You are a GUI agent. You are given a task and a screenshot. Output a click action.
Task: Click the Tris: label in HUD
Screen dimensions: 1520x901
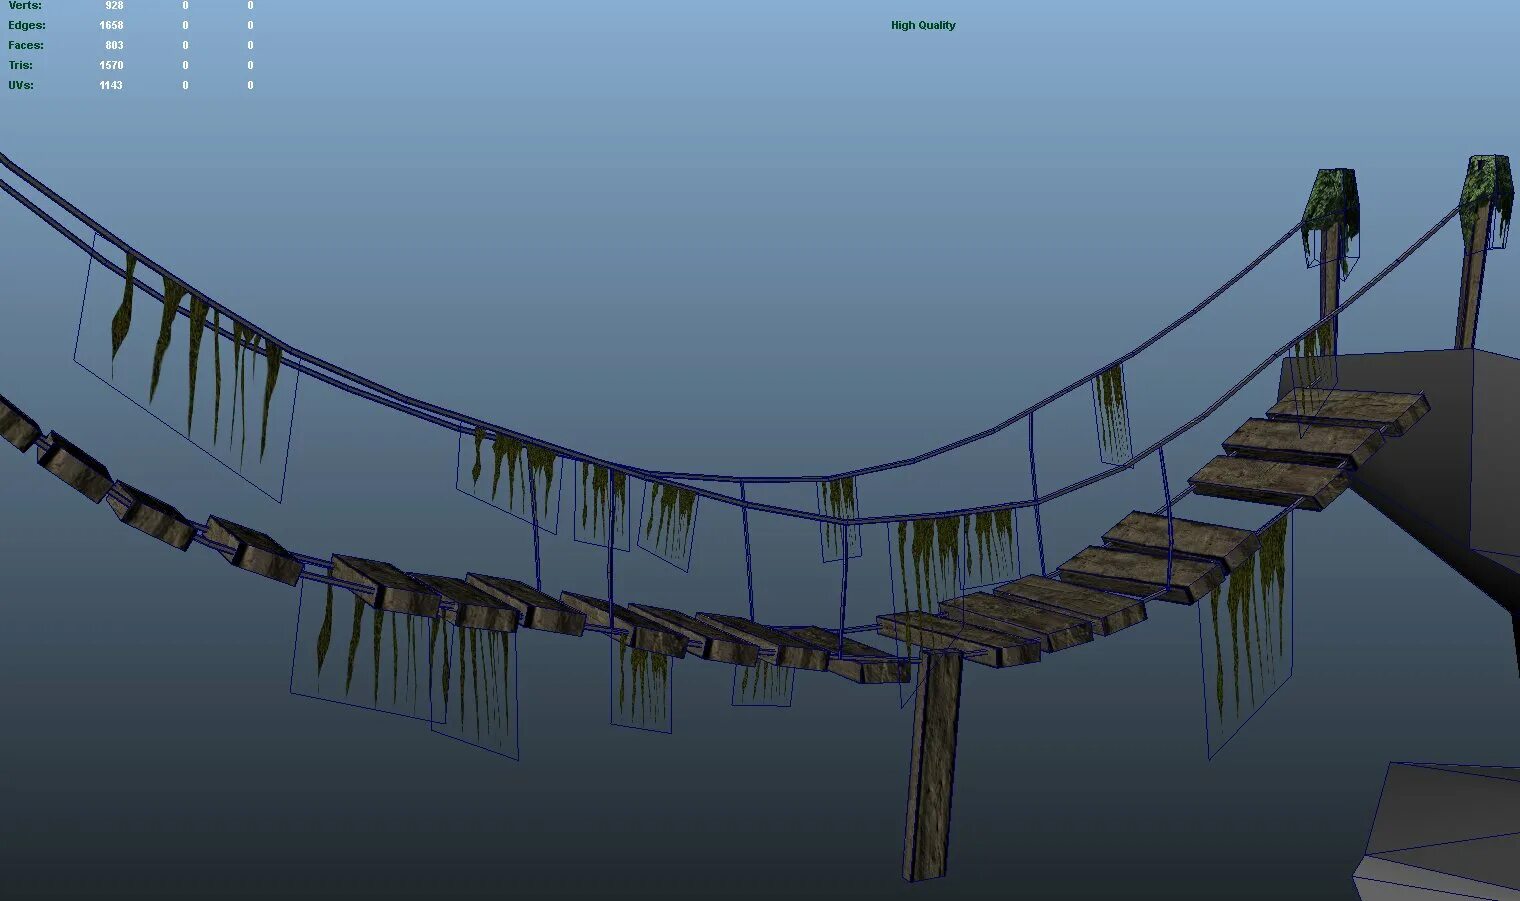point(21,65)
